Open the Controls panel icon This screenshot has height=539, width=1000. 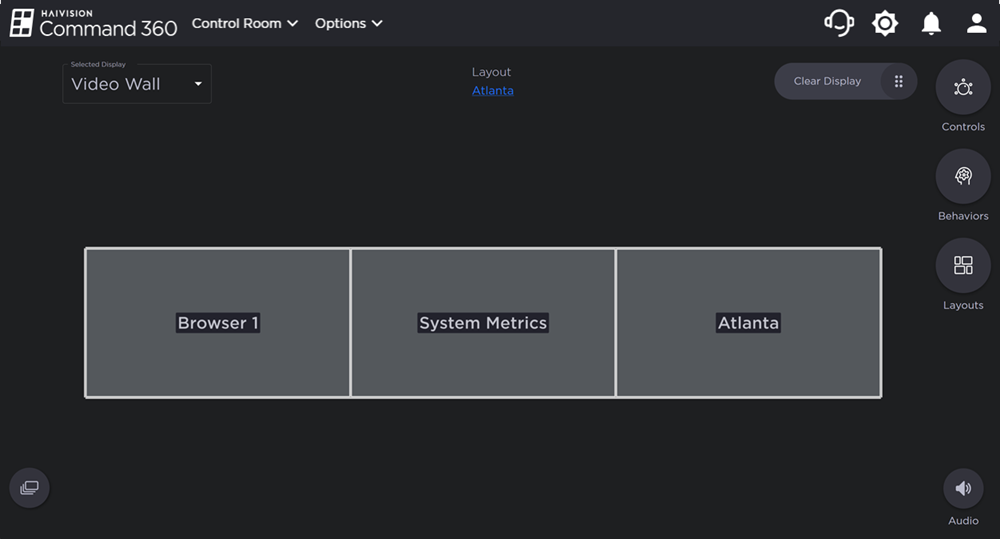pyautogui.click(x=963, y=87)
